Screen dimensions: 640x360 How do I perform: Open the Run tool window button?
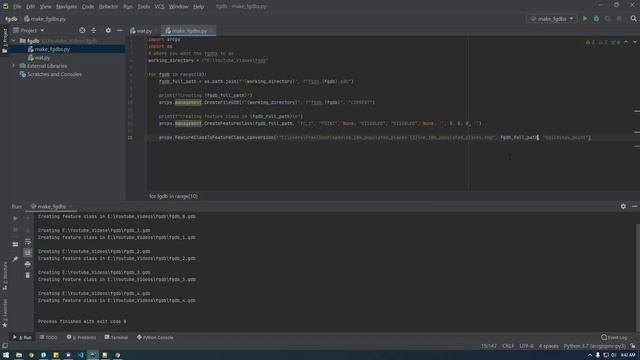22,338
